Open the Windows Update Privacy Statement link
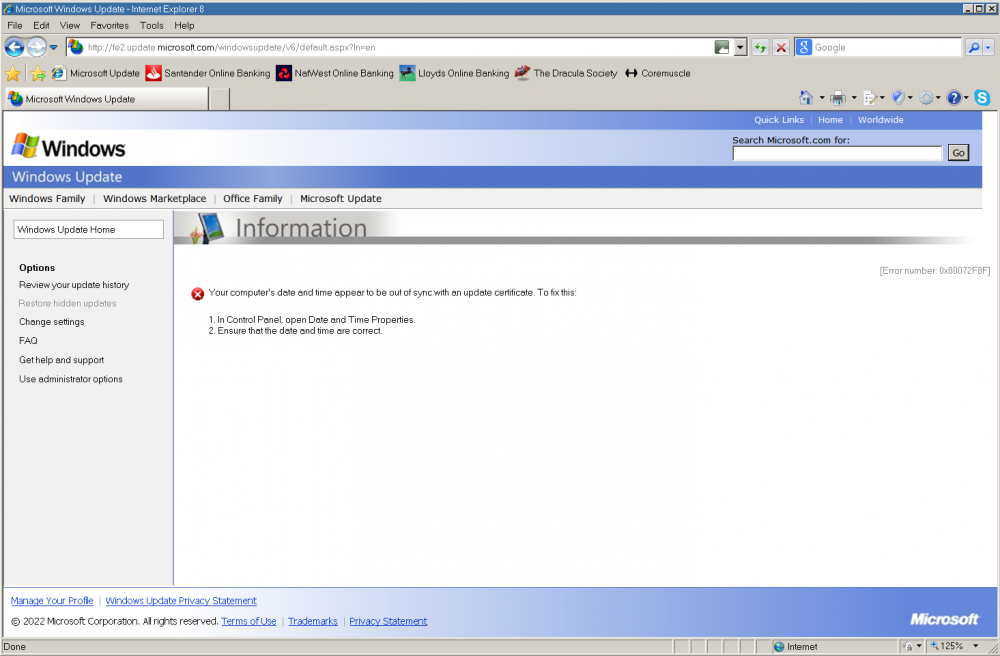The image size is (1000, 656). pos(181,601)
